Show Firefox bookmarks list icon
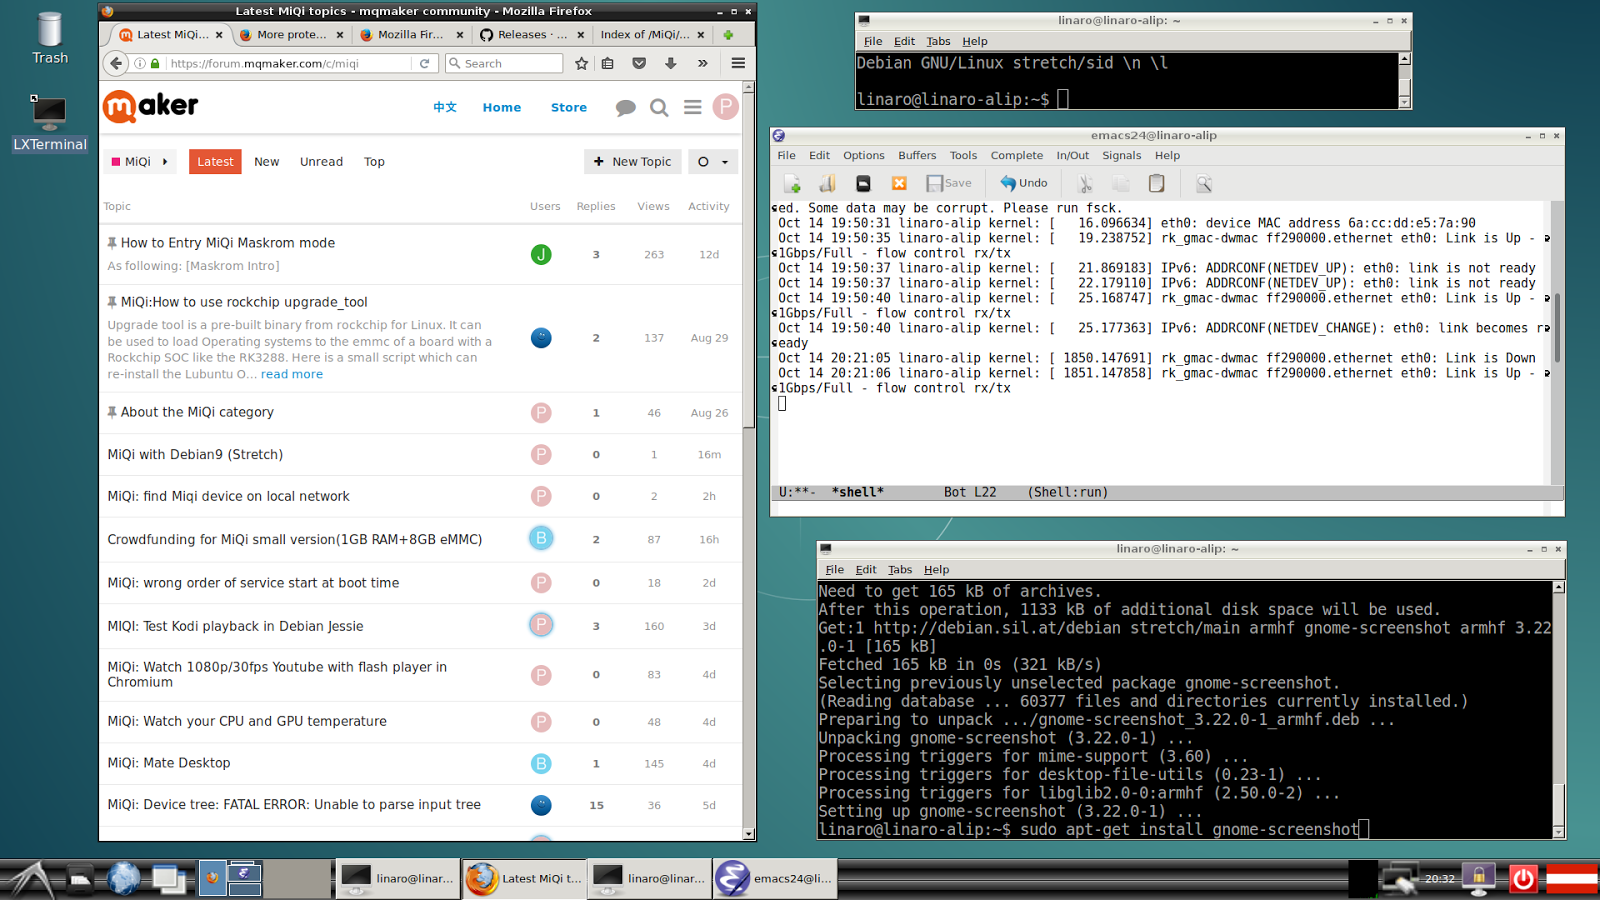This screenshot has width=1600, height=900. coord(608,63)
